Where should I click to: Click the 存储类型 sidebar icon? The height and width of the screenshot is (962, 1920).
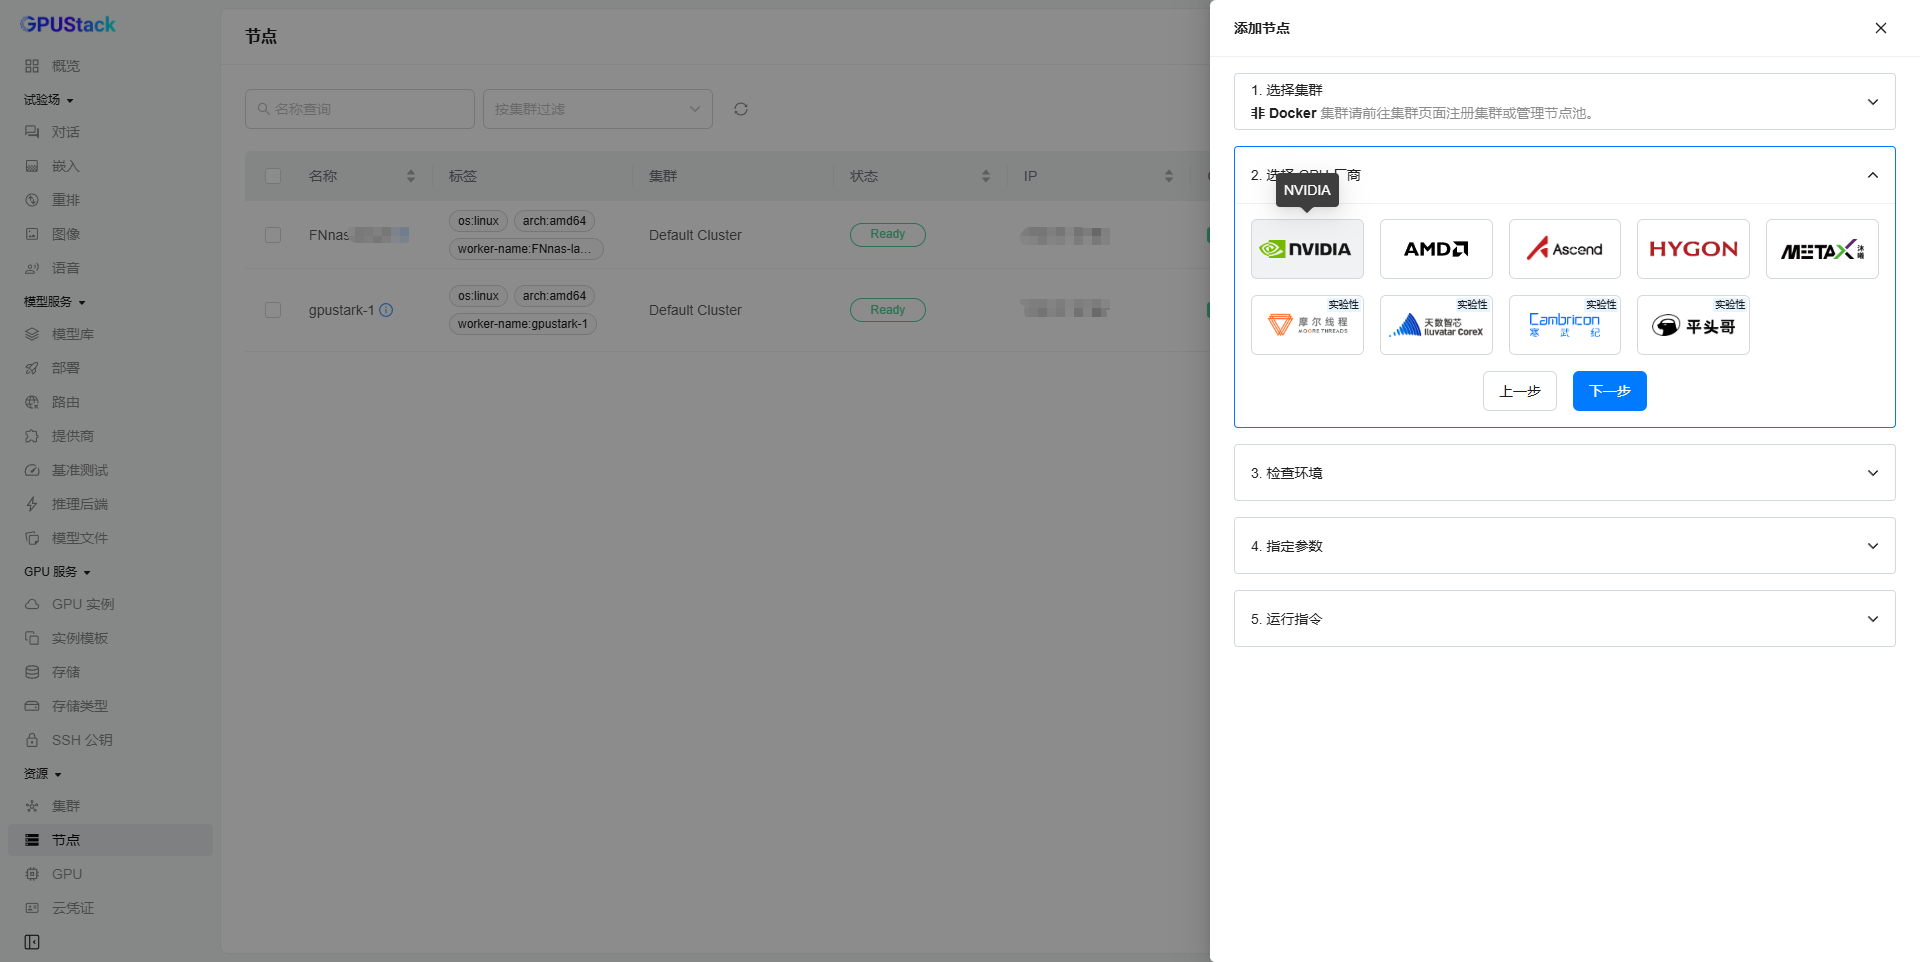(x=32, y=706)
